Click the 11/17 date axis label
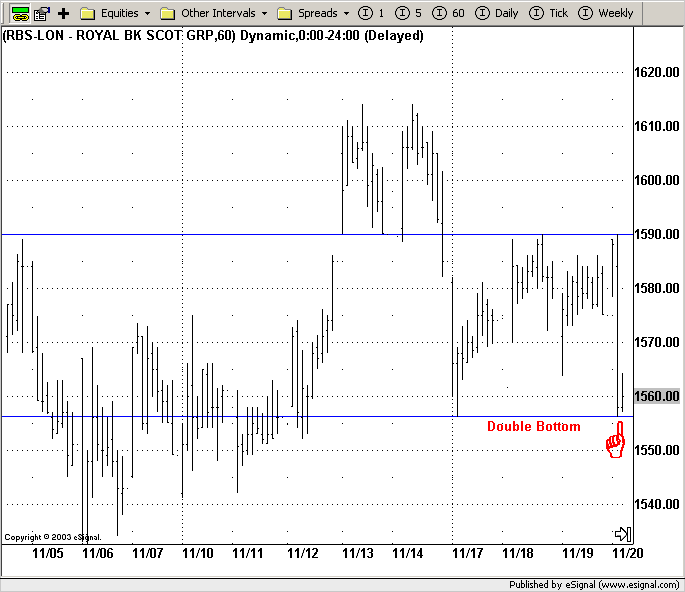Image resolution: width=685 pixels, height=592 pixels. [x=467, y=554]
